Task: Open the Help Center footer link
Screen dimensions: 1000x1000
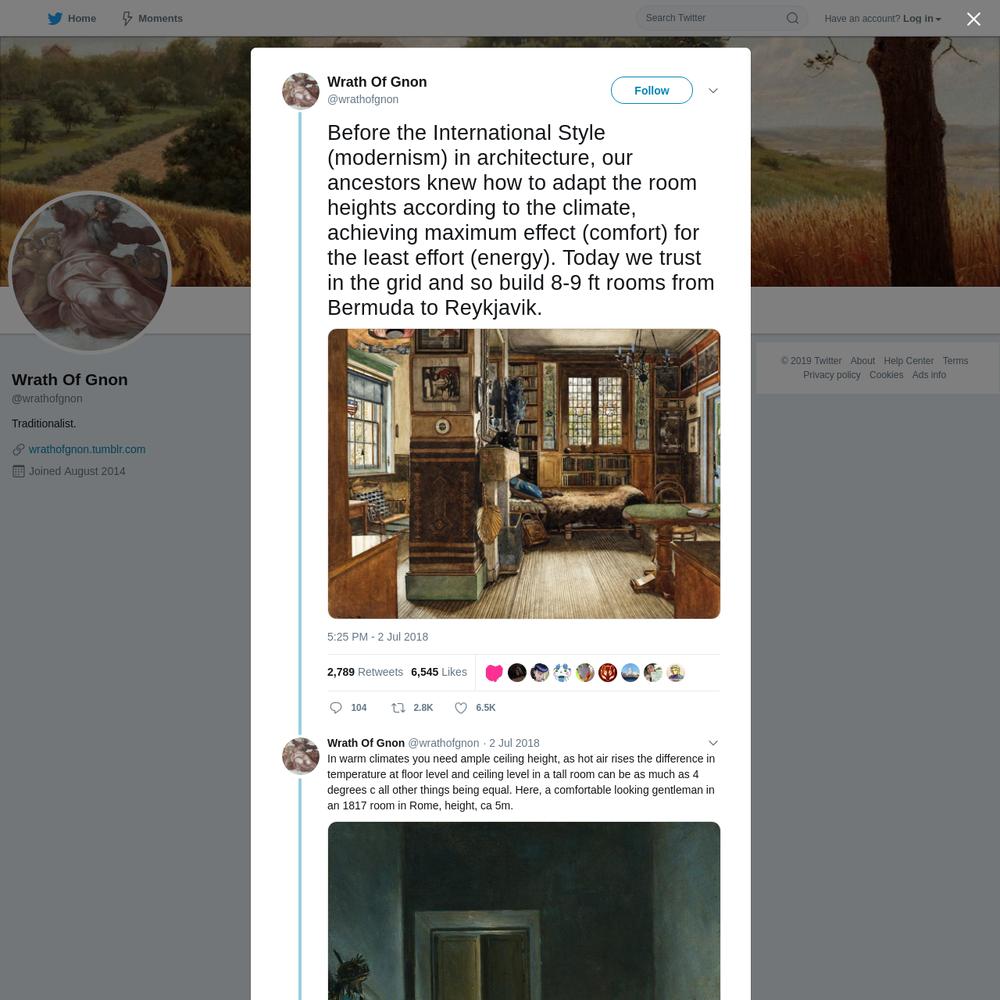Action: (908, 361)
